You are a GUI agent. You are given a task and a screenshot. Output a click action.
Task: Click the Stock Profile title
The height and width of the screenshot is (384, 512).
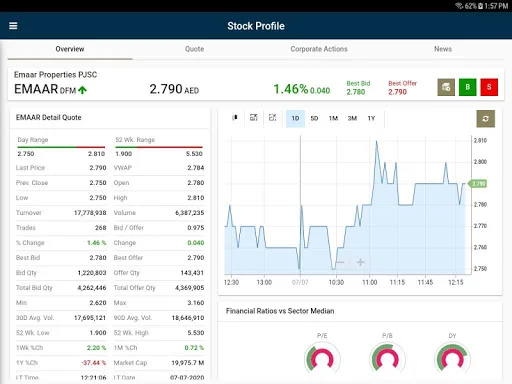pyautogui.click(x=256, y=26)
